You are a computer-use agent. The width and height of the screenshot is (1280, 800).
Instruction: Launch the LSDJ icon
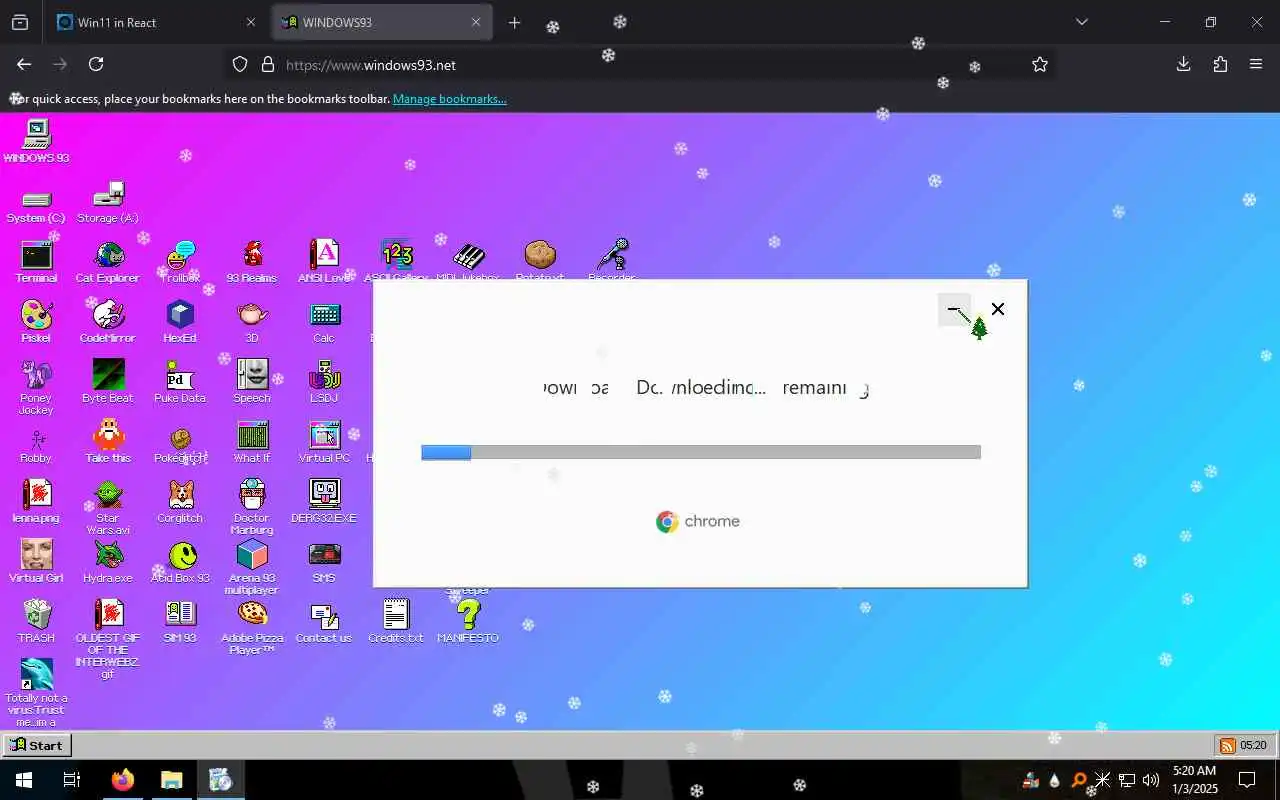click(x=324, y=383)
